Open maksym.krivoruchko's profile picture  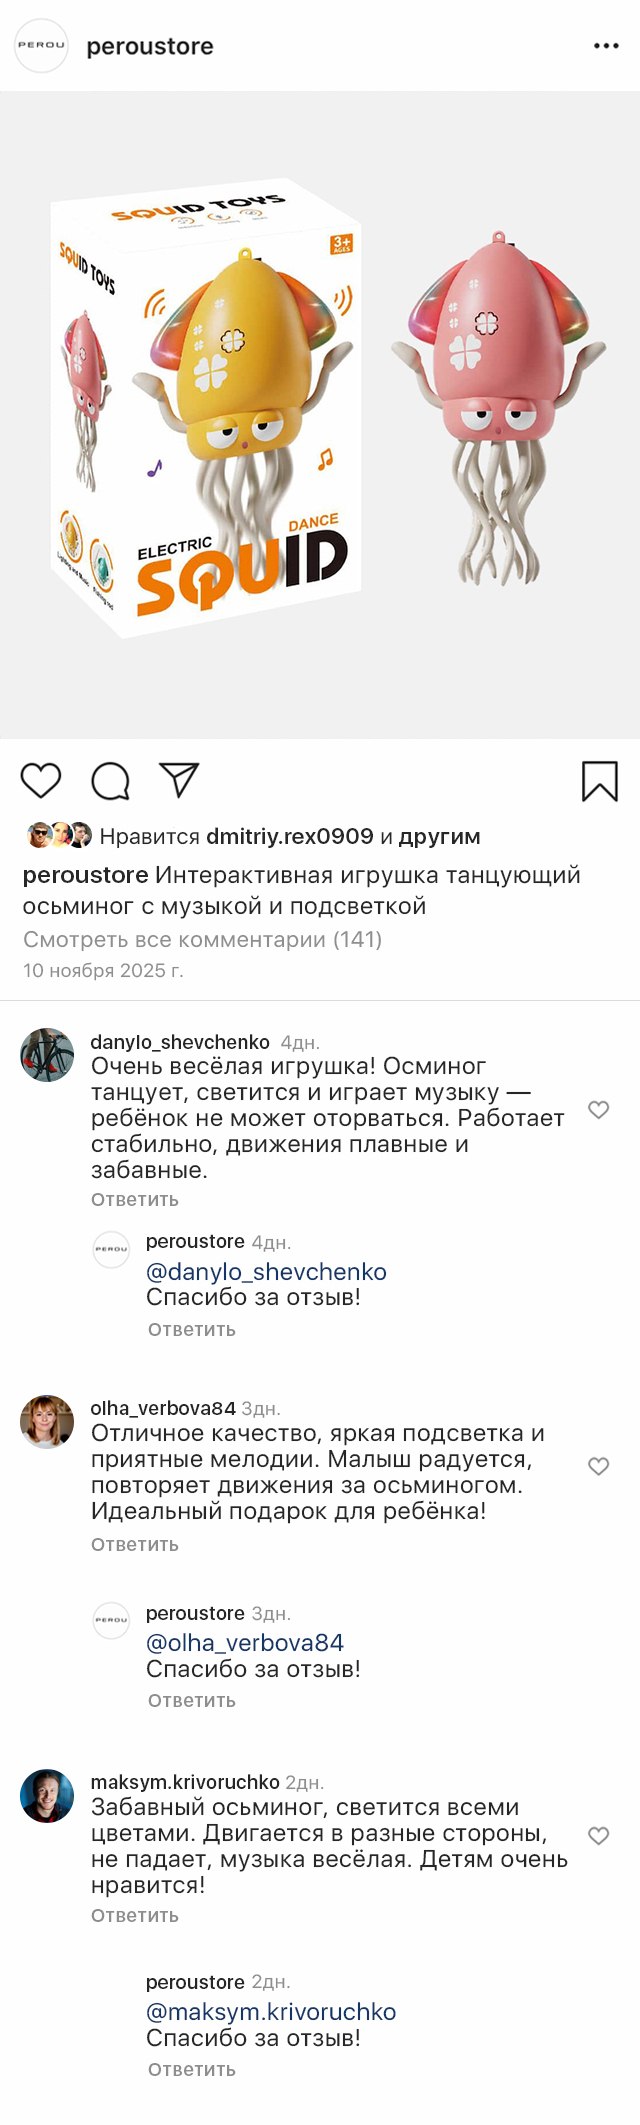[x=47, y=1796]
